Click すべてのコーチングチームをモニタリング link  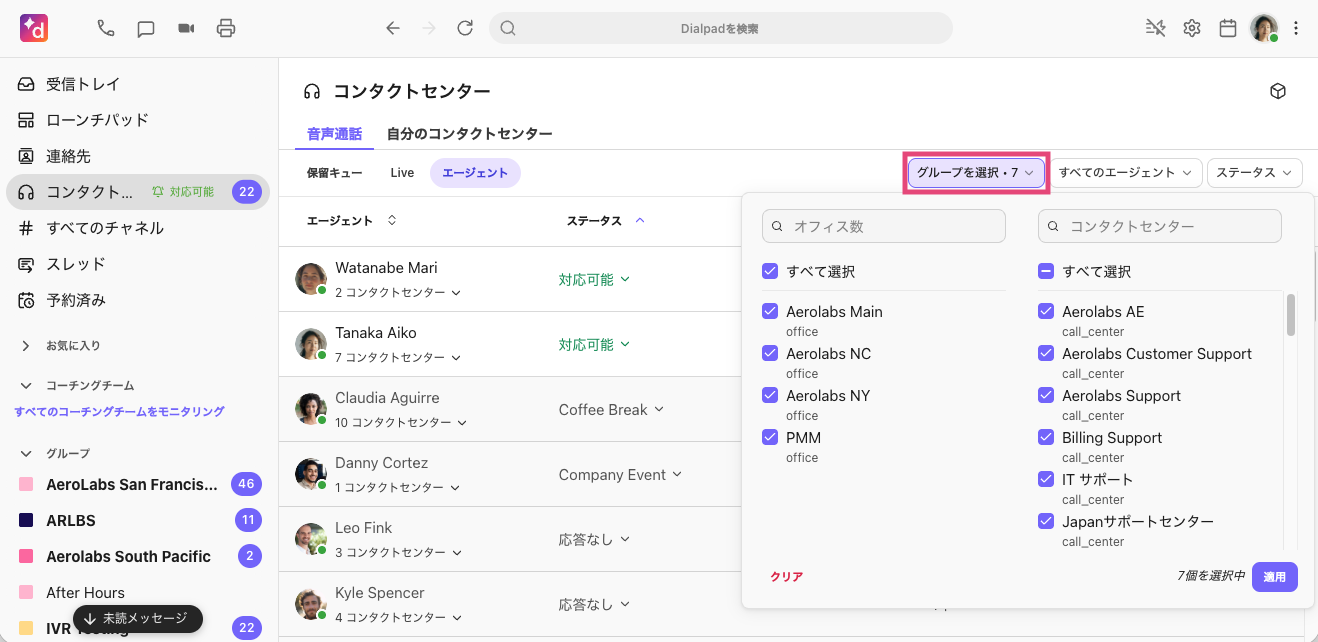(x=119, y=411)
